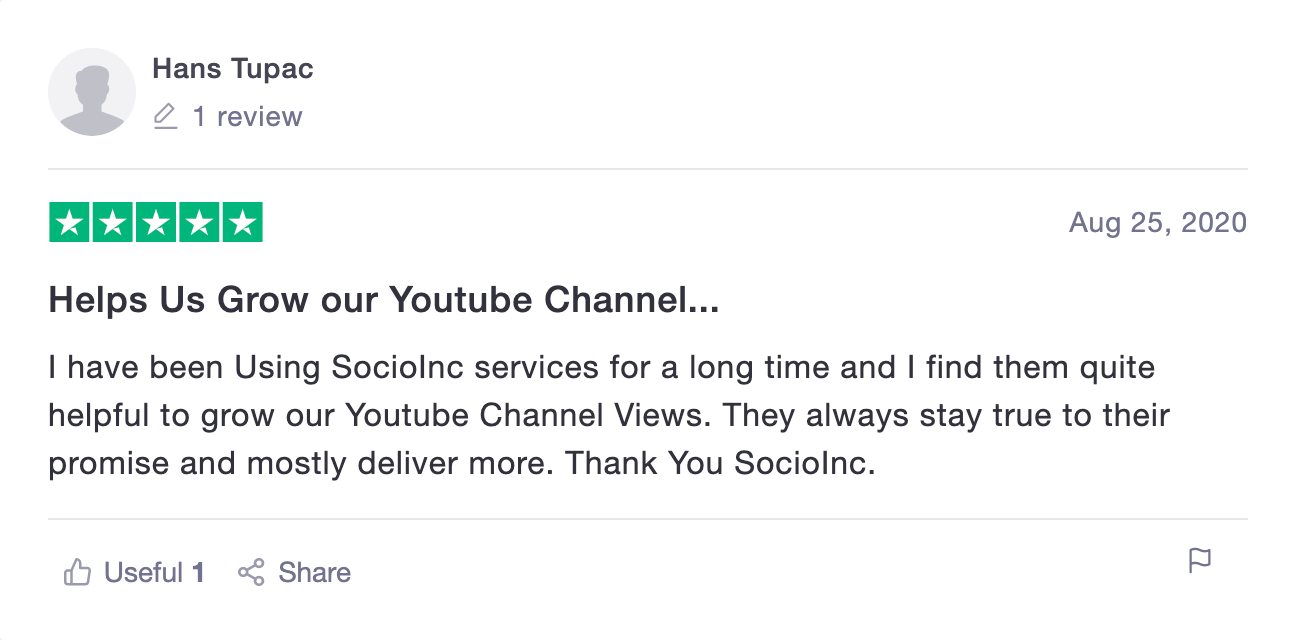Image resolution: width=1294 pixels, height=640 pixels.
Task: Click the second green rating star
Action: point(113,222)
